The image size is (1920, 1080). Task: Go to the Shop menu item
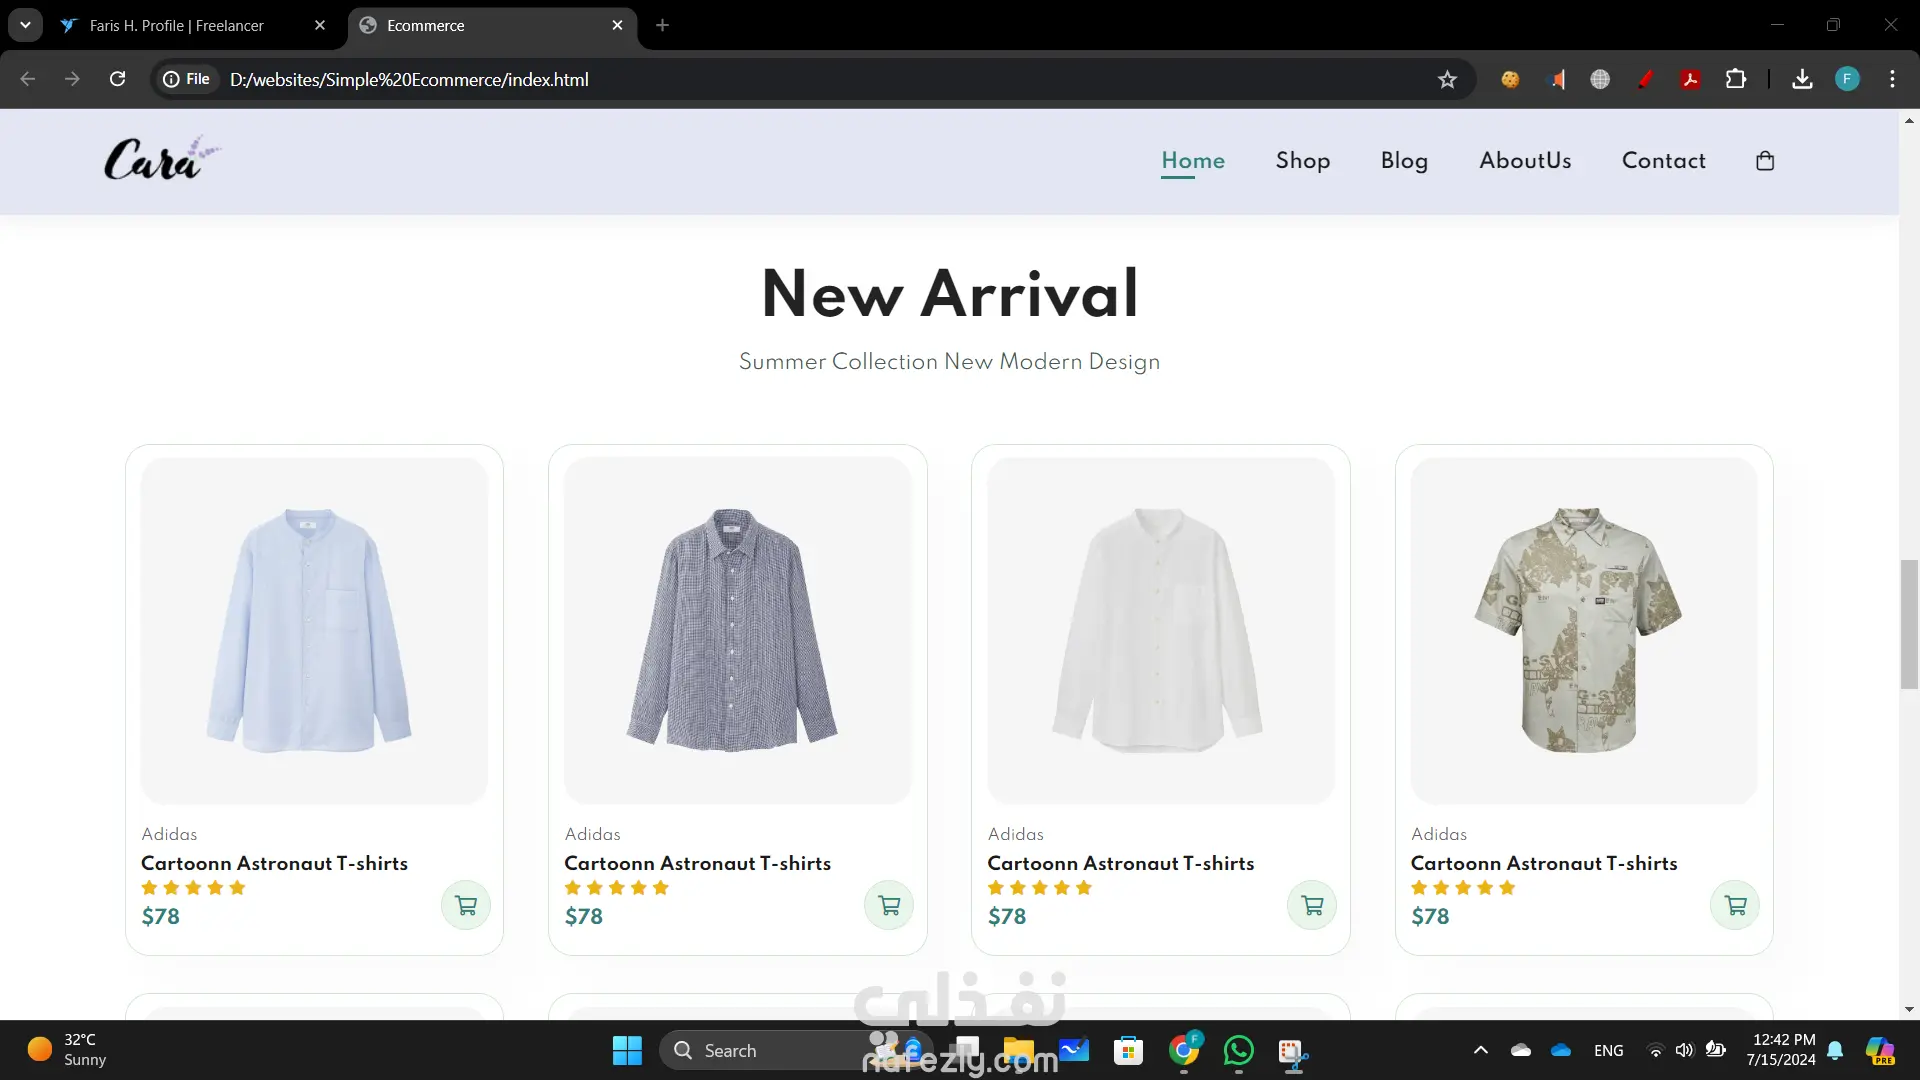click(x=1302, y=161)
